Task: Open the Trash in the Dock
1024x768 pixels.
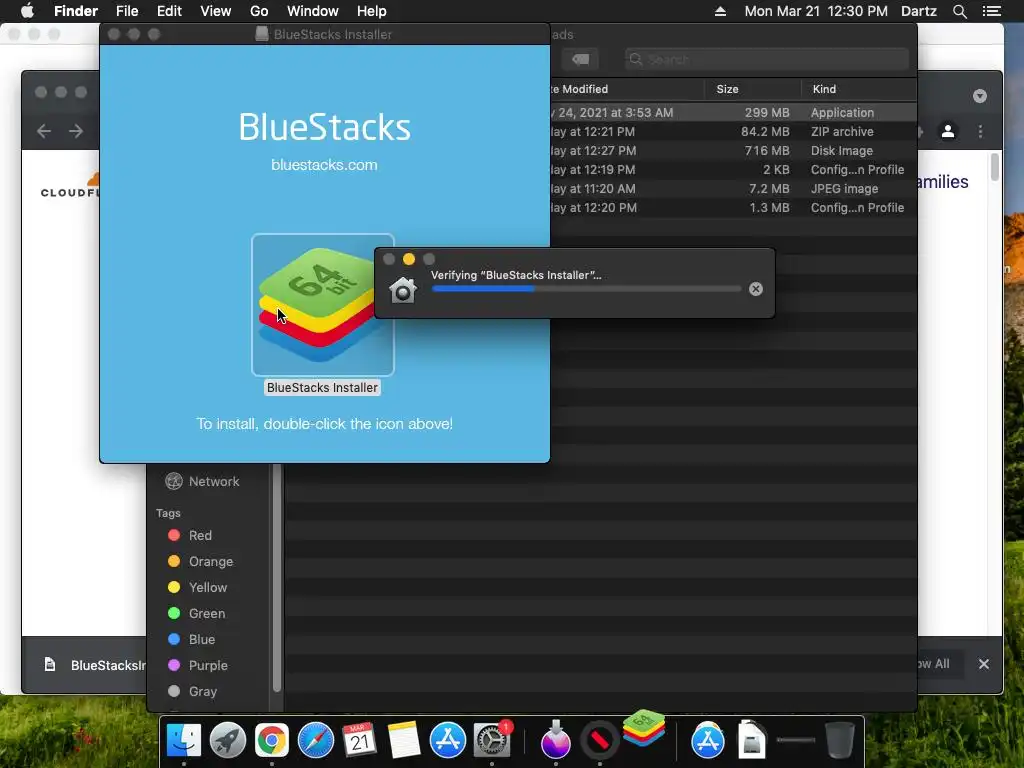Action: pyautogui.click(x=840, y=740)
